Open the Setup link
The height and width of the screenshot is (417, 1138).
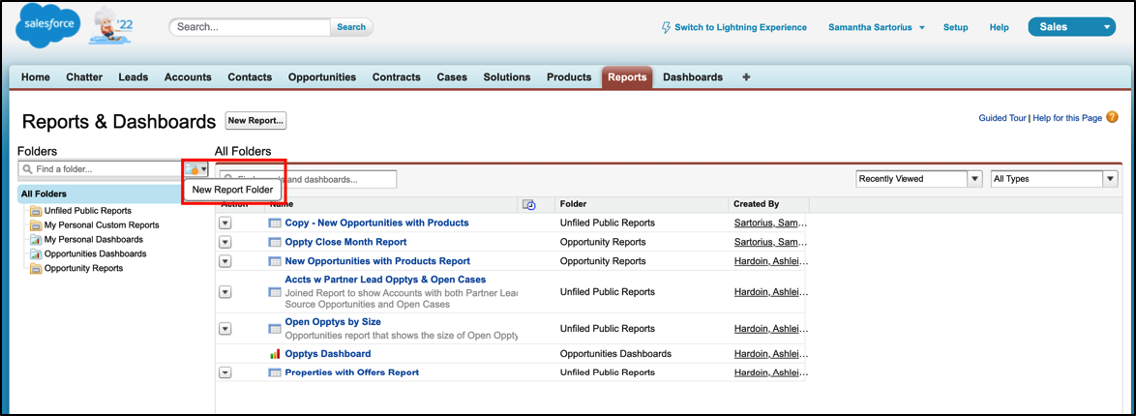coord(955,28)
